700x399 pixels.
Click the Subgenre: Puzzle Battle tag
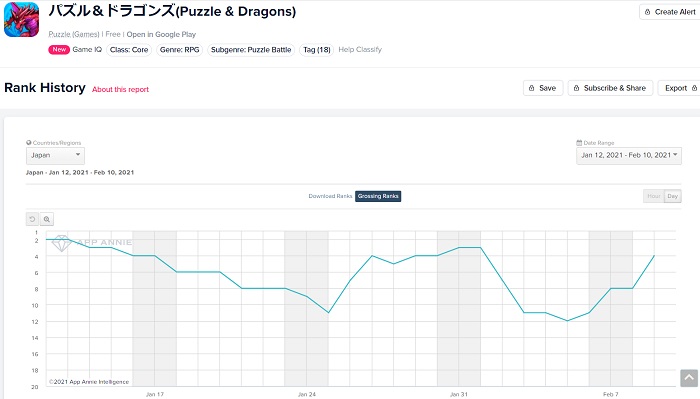pos(251,50)
